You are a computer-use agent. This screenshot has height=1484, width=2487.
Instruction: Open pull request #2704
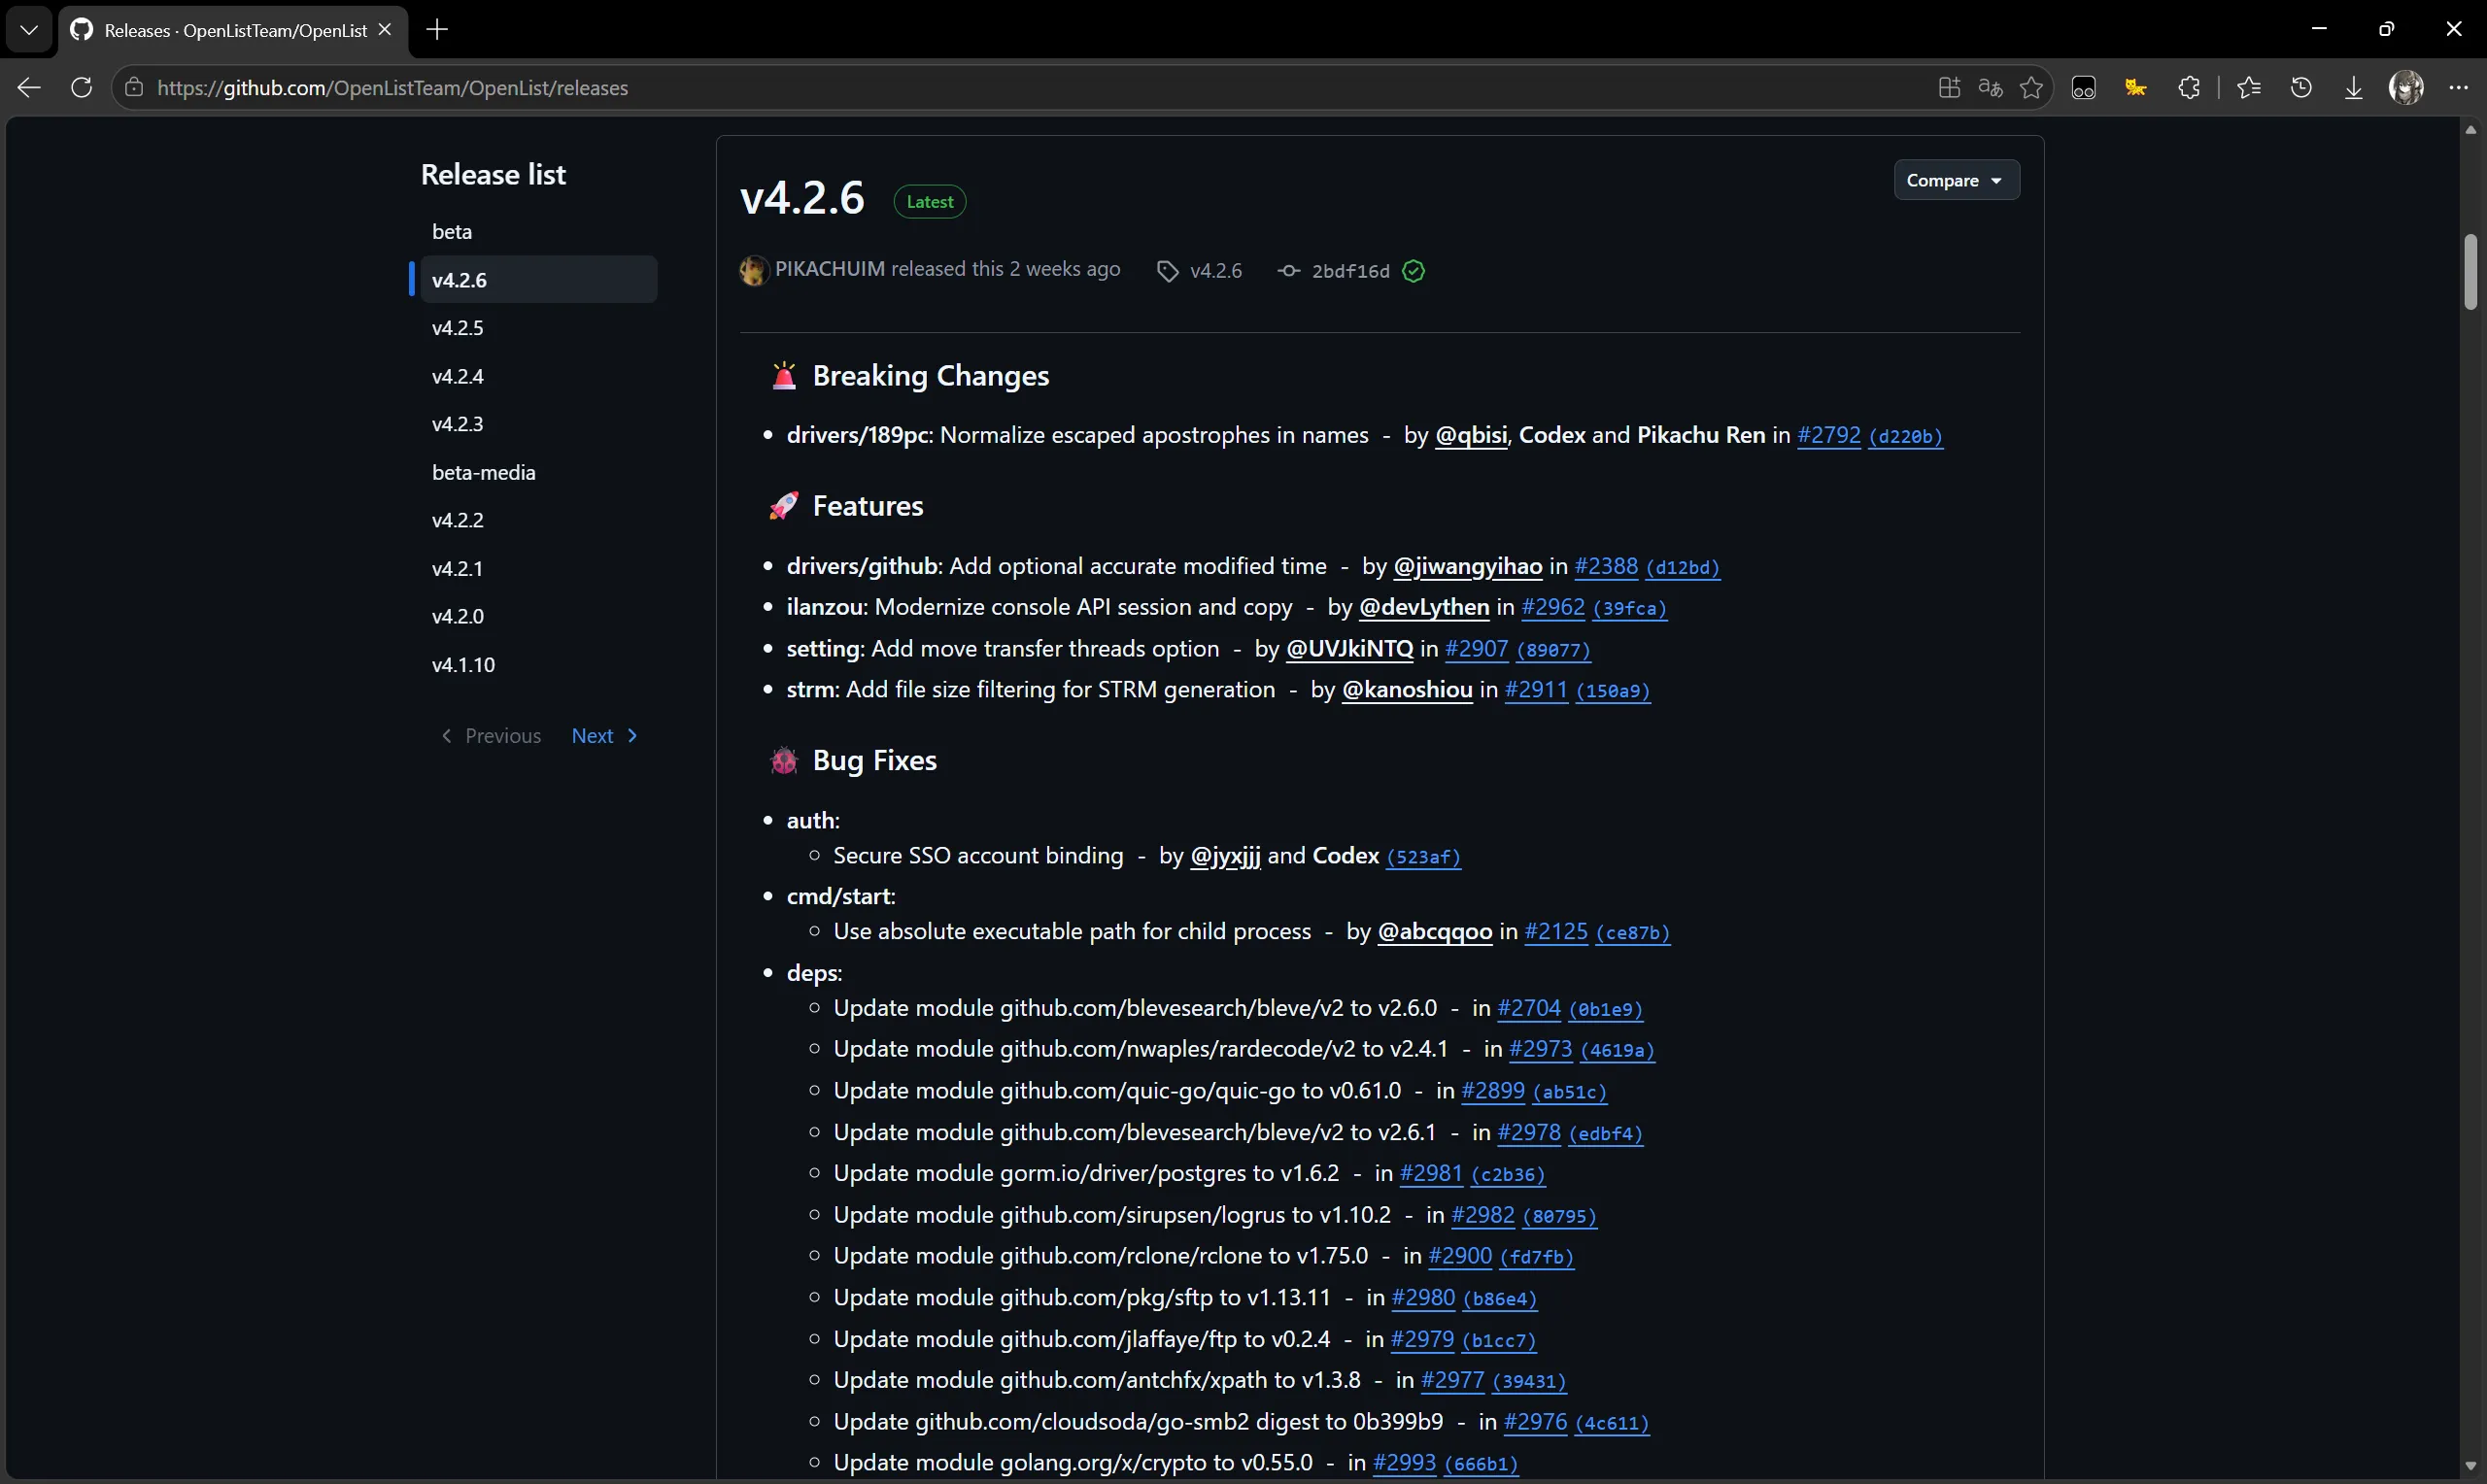click(1528, 1008)
